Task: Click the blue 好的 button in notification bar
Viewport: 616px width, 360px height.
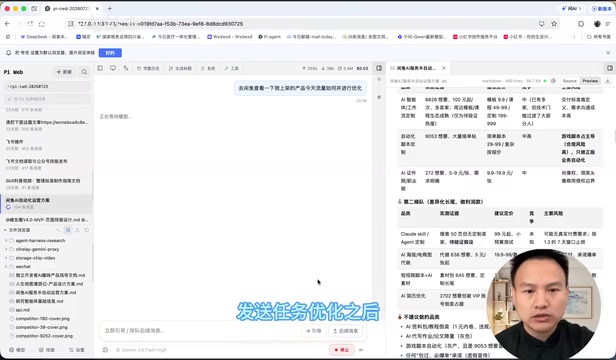Action: (110, 53)
